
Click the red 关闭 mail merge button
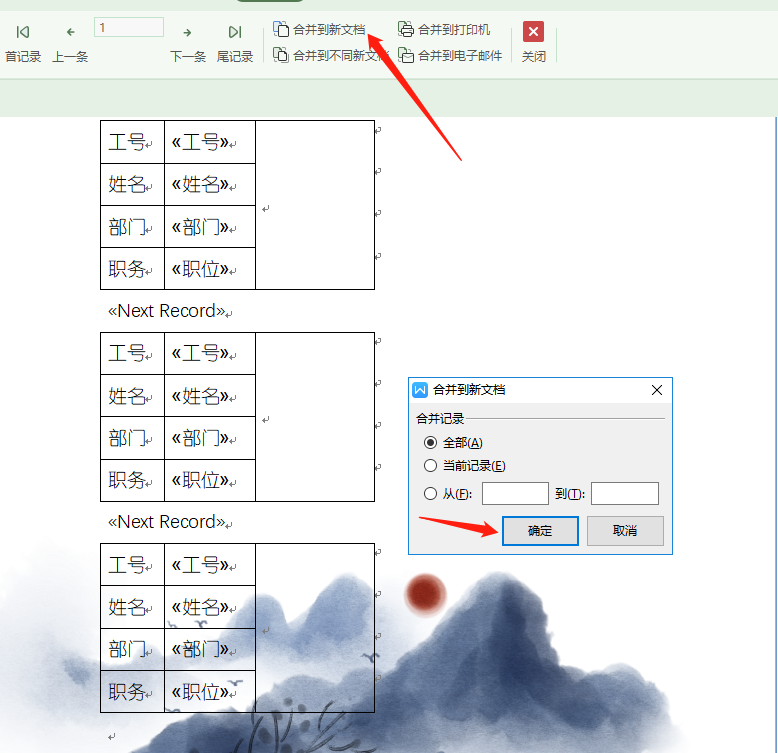pyautogui.click(x=533, y=32)
